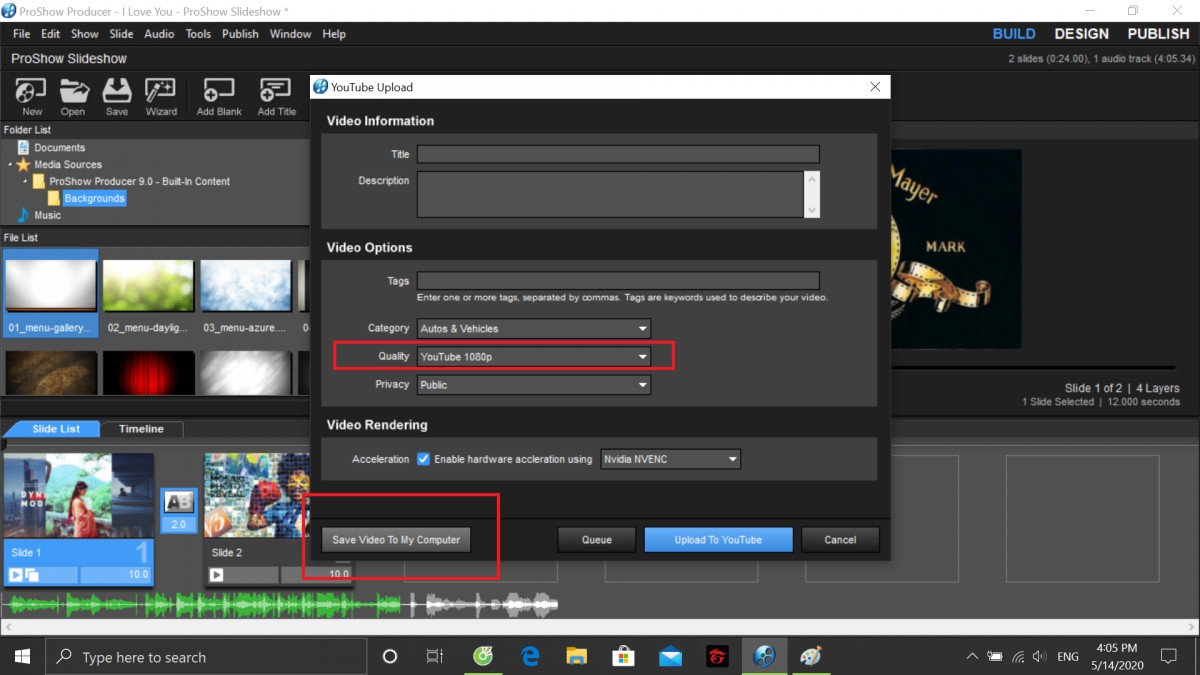Open the Category dropdown showing Autos & Vehicles
This screenshot has height=675, width=1200.
pos(534,328)
